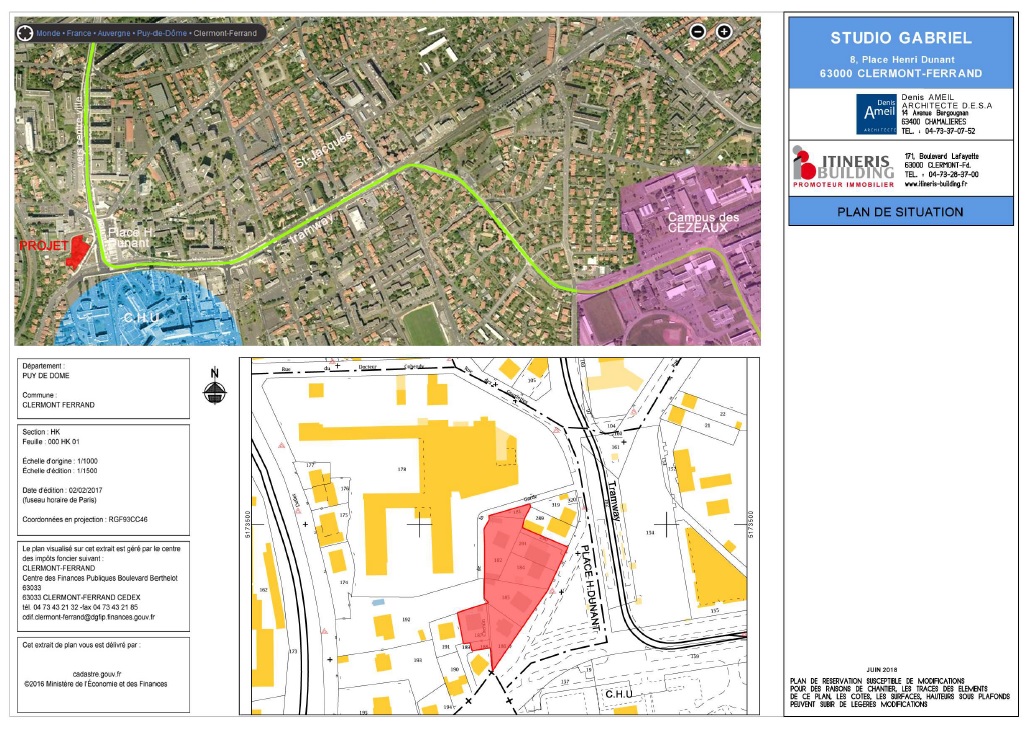The image size is (1033, 729).
Task: Click the Denis Ameil architecte logo
Action: click(x=876, y=114)
